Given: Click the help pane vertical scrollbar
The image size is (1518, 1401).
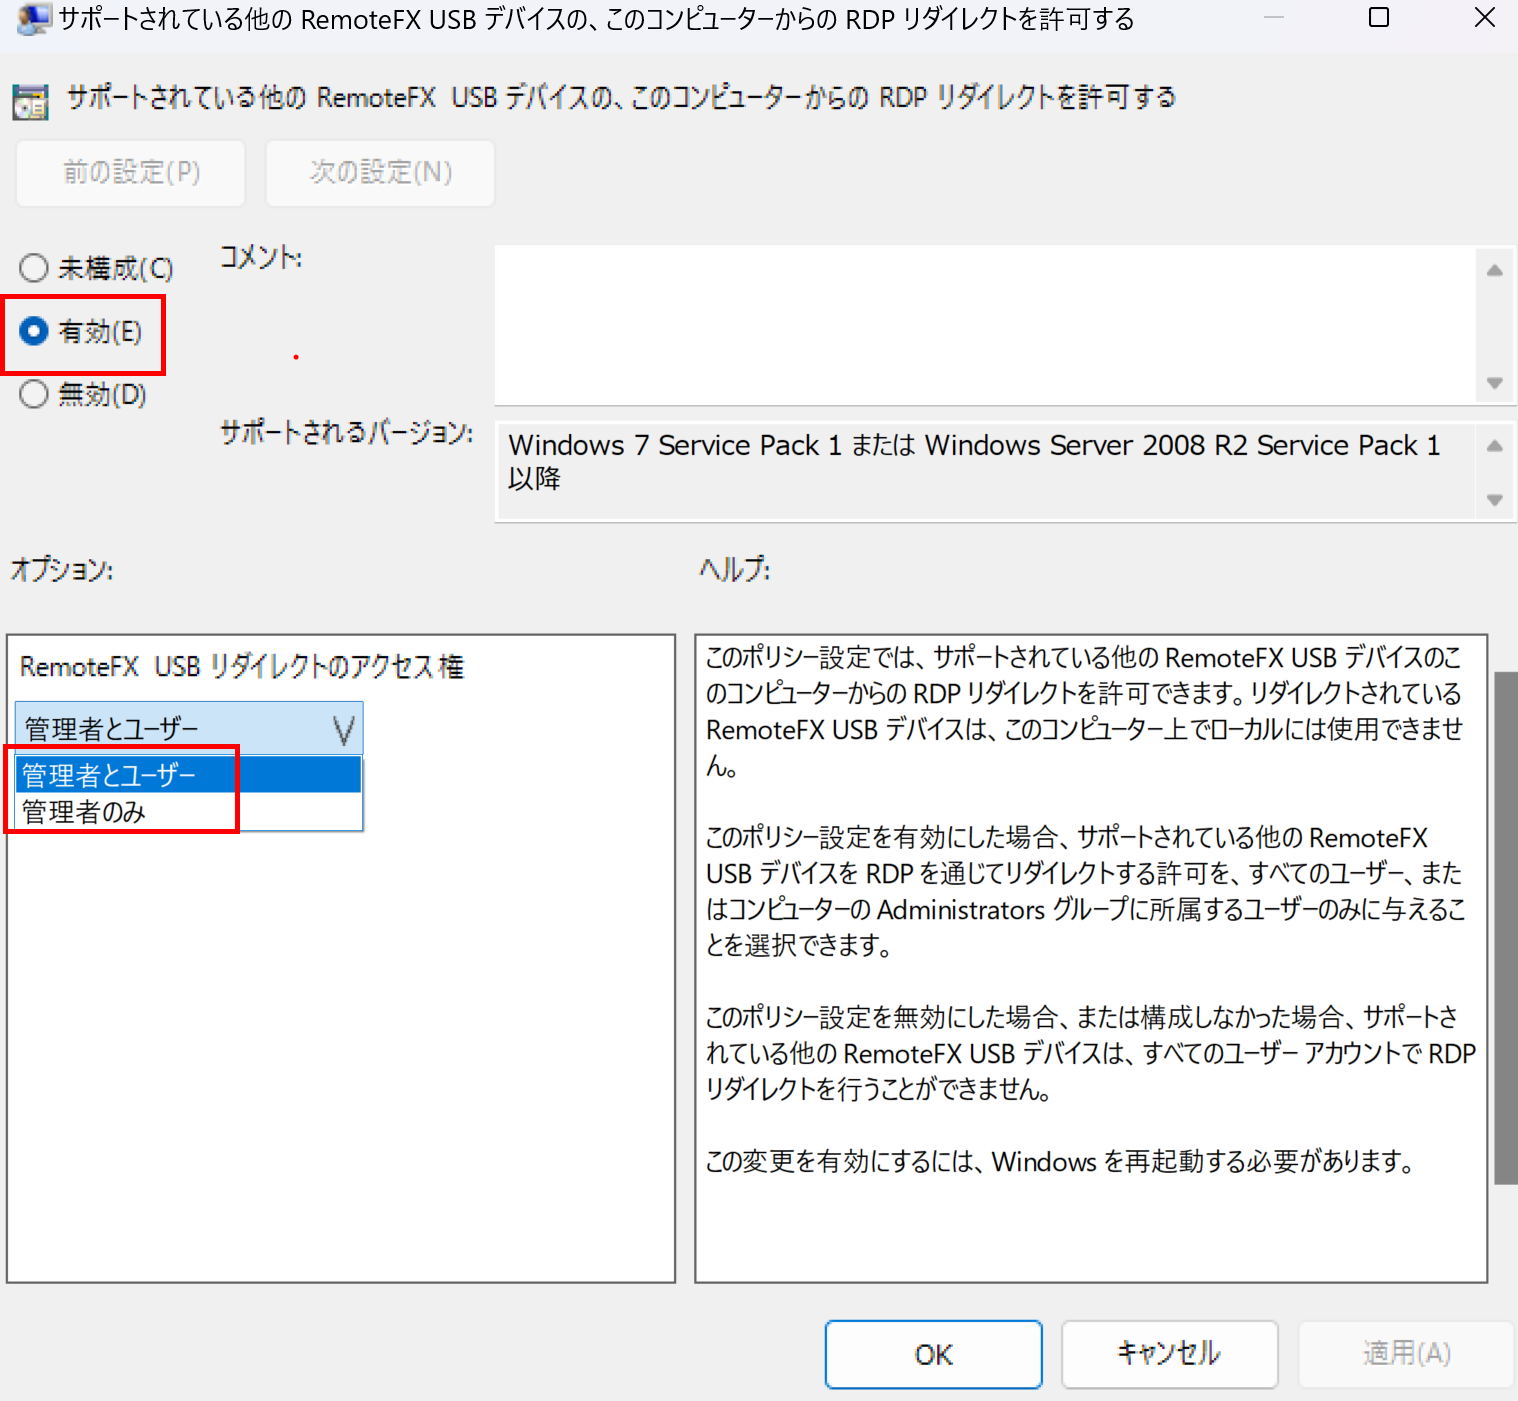Looking at the screenshot, I should [x=1506, y=927].
